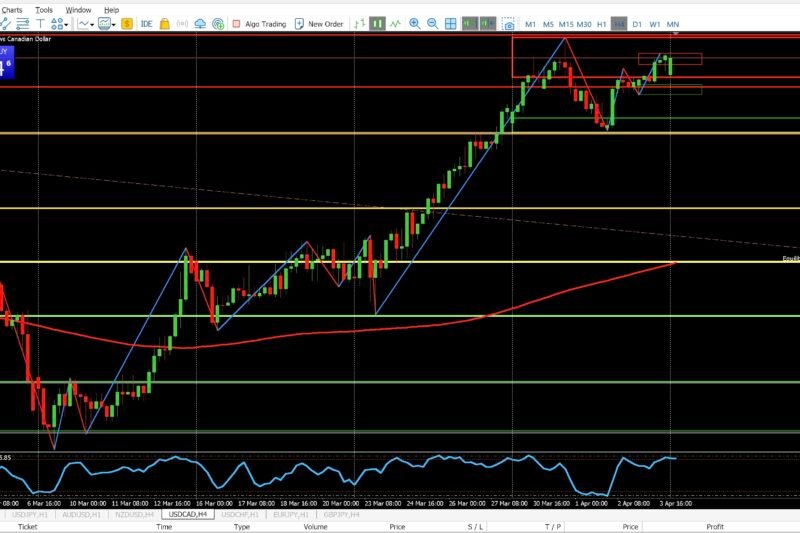Open the Market shopping bag icon

(164, 23)
